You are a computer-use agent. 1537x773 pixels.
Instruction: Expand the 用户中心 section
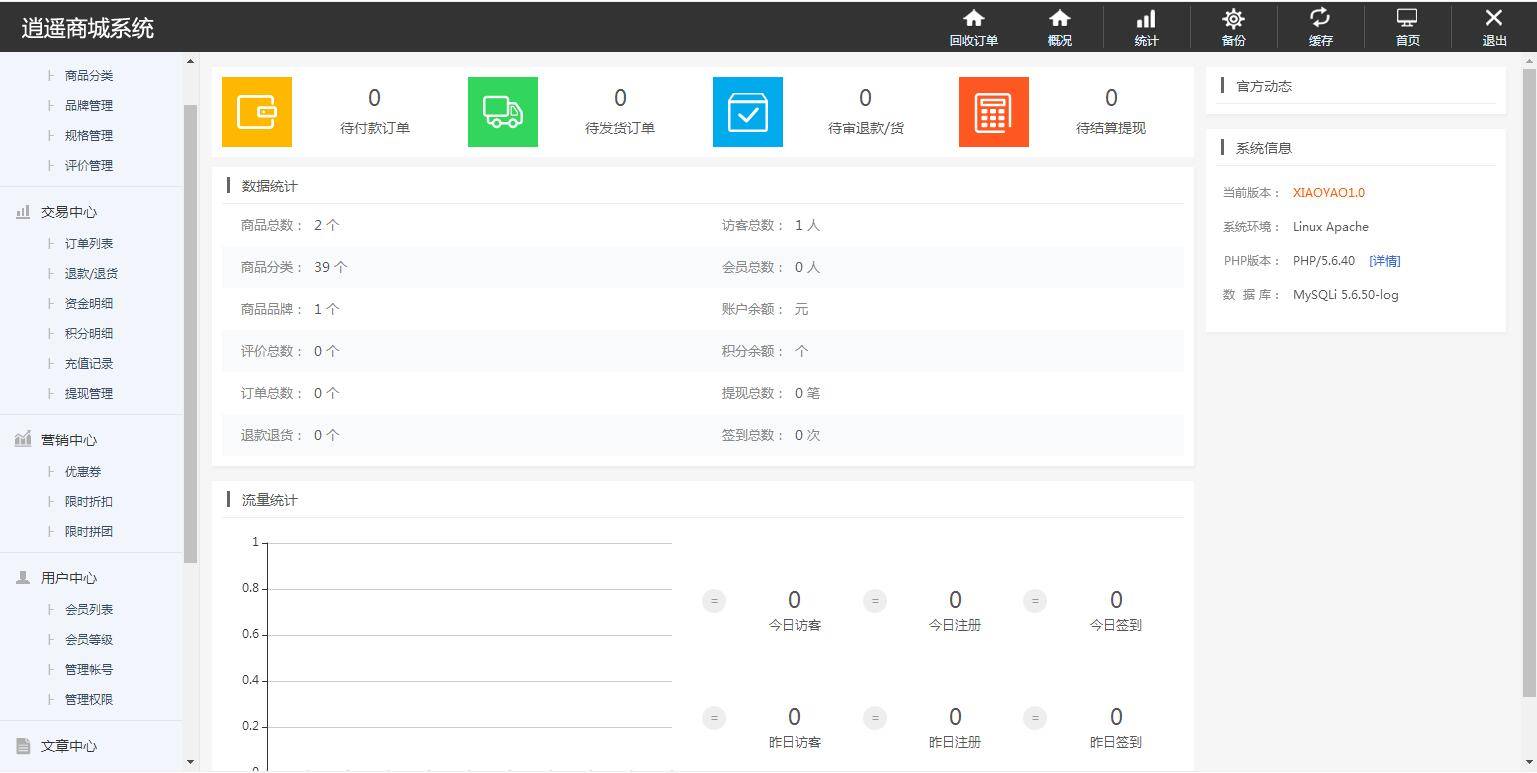[68, 577]
